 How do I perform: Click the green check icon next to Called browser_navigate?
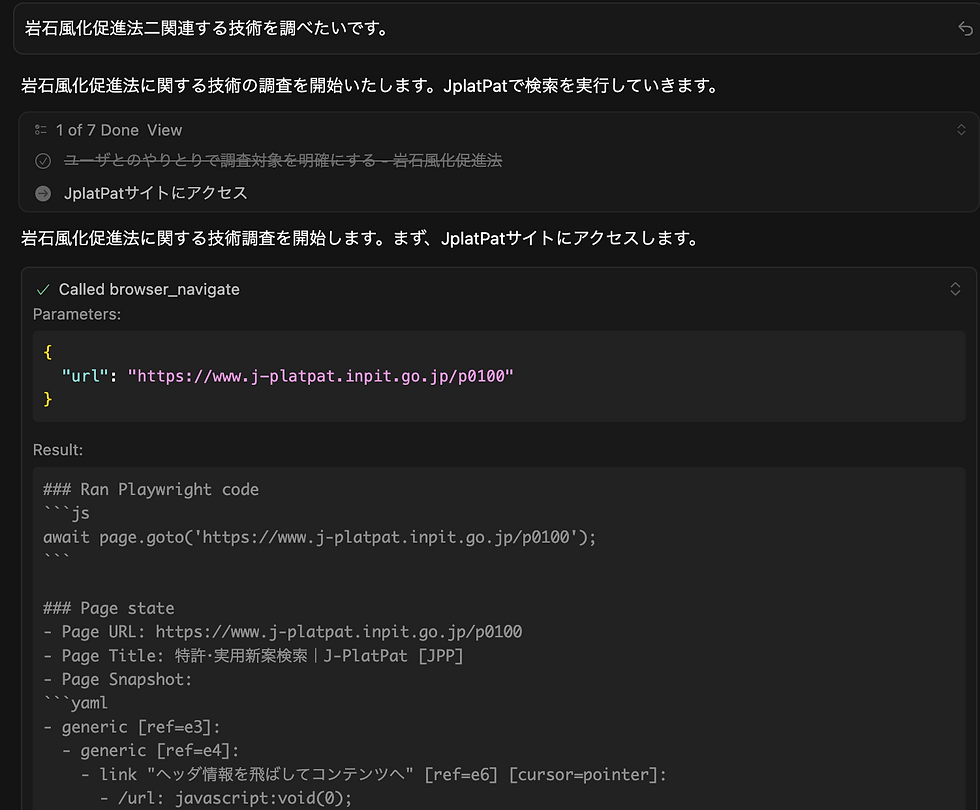pyautogui.click(x=42, y=289)
